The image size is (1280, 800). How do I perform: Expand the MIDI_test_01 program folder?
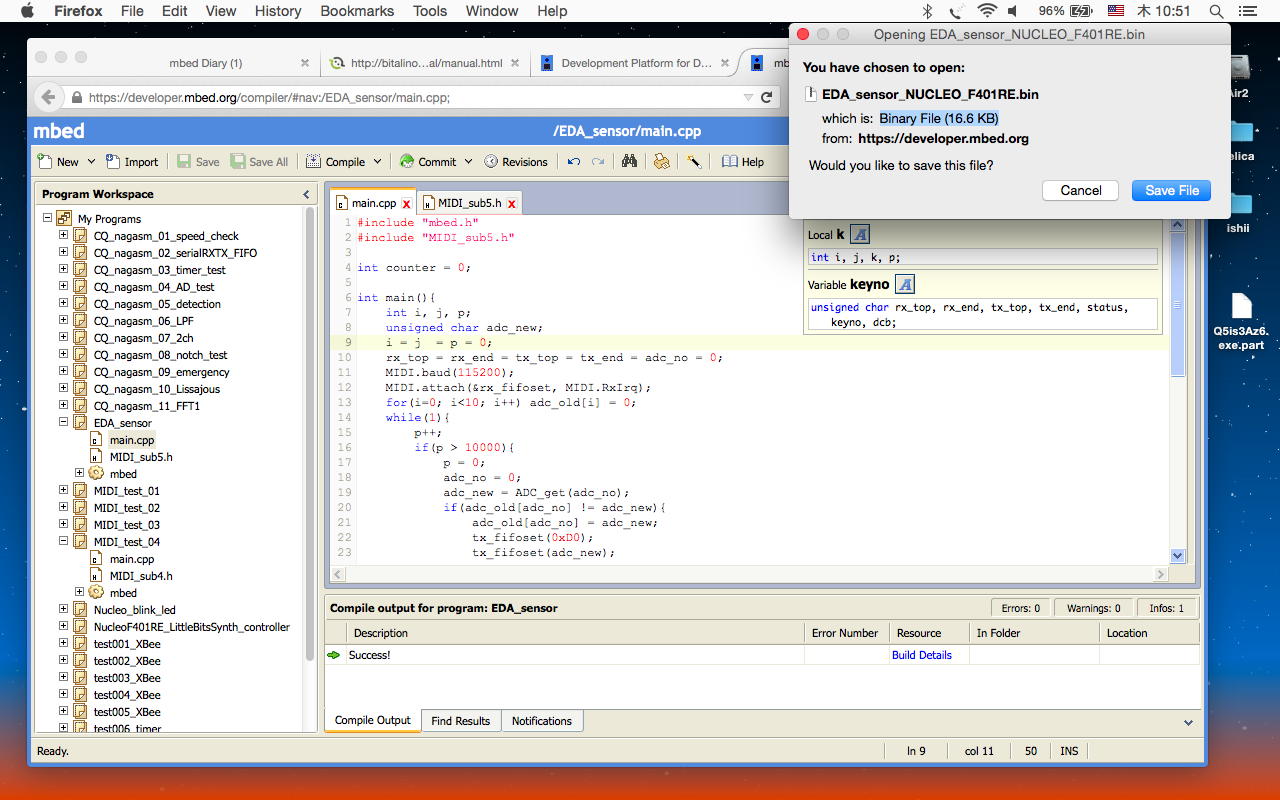pyautogui.click(x=64, y=491)
